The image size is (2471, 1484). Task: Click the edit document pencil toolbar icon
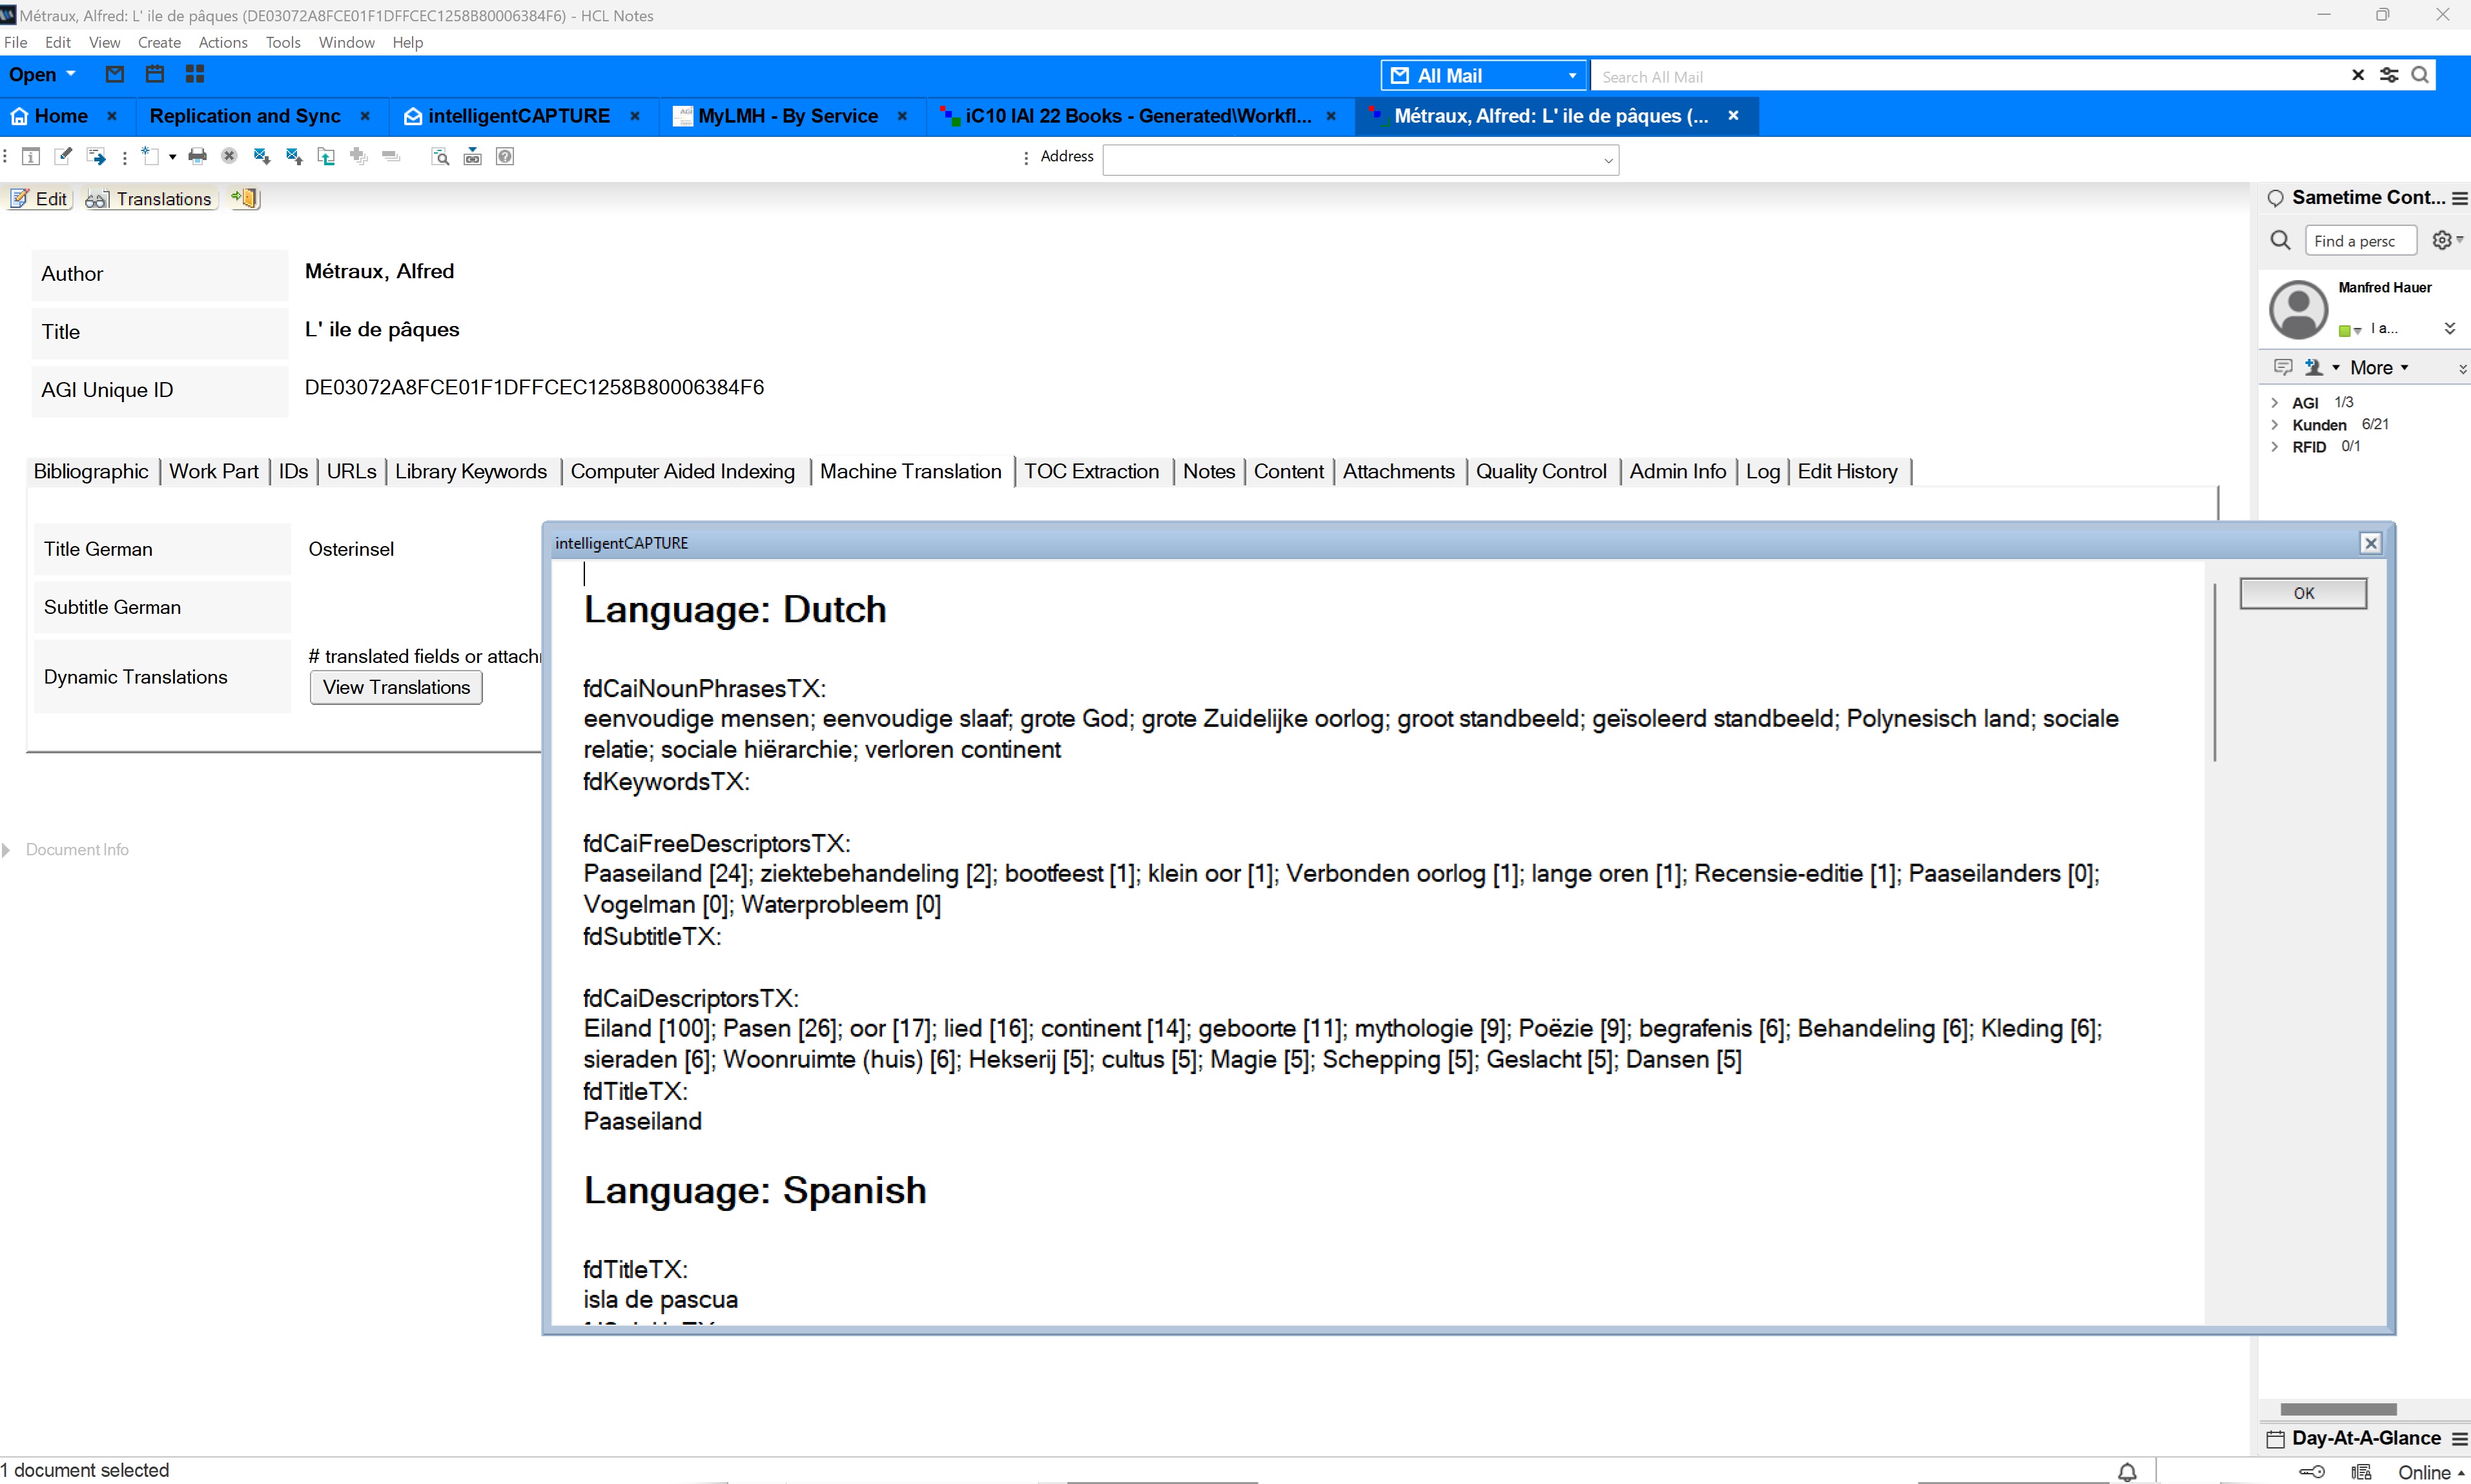[63, 156]
